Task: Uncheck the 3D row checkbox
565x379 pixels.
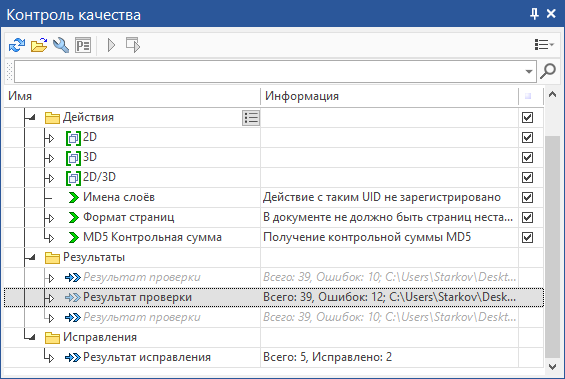Action: pyautogui.click(x=528, y=157)
